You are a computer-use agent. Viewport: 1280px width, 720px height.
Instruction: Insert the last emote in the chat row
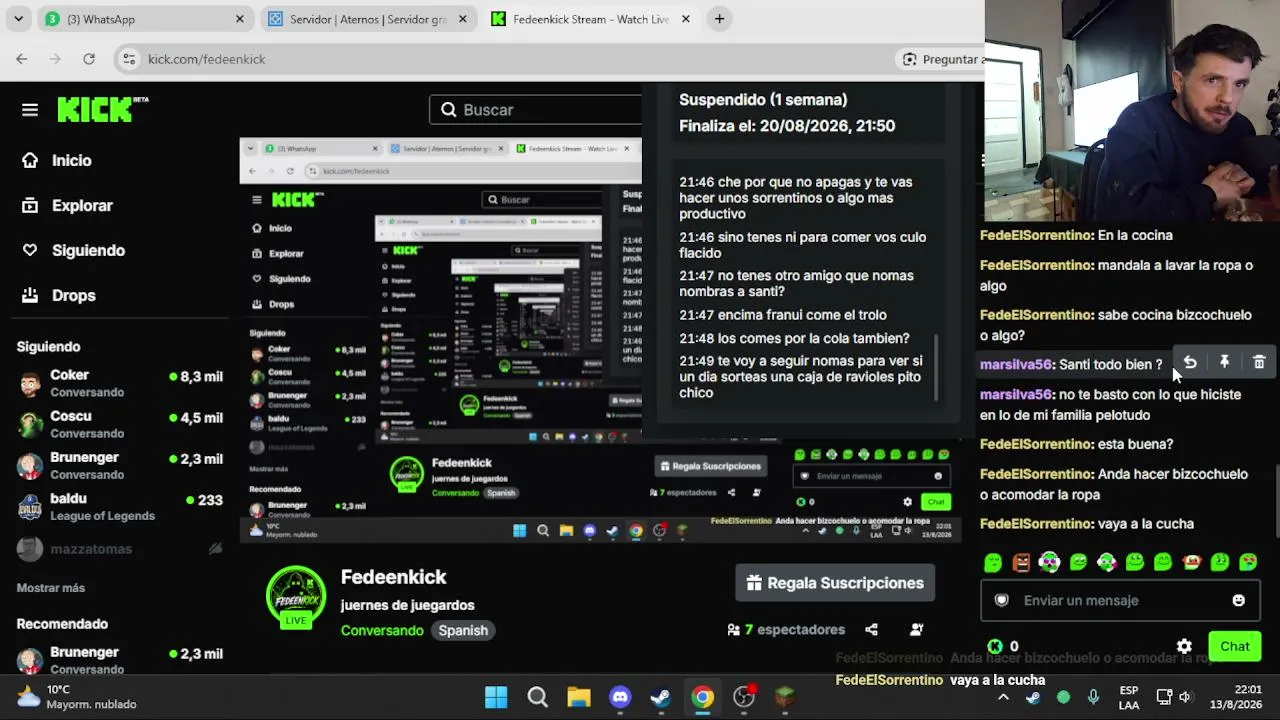click(x=1248, y=563)
